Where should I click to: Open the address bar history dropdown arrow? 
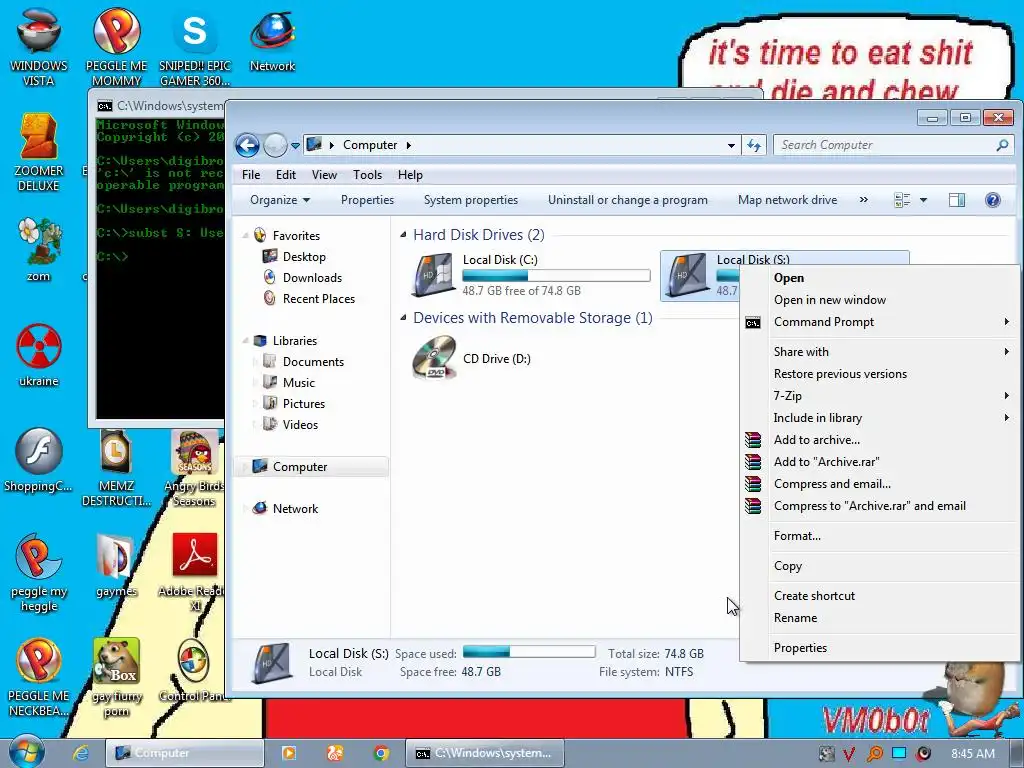tap(731, 146)
